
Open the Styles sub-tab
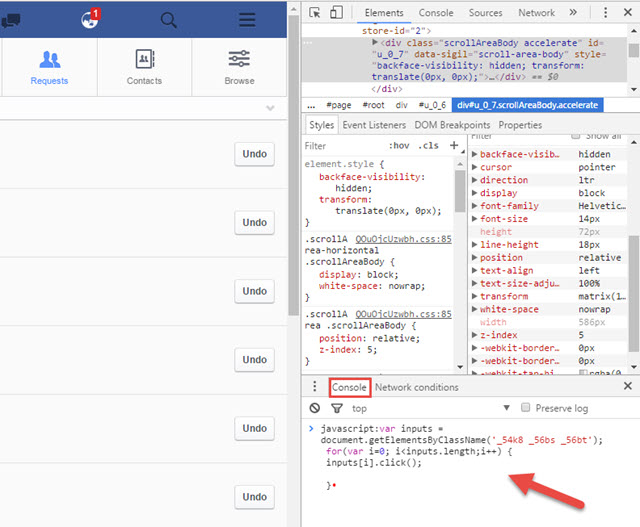321,125
